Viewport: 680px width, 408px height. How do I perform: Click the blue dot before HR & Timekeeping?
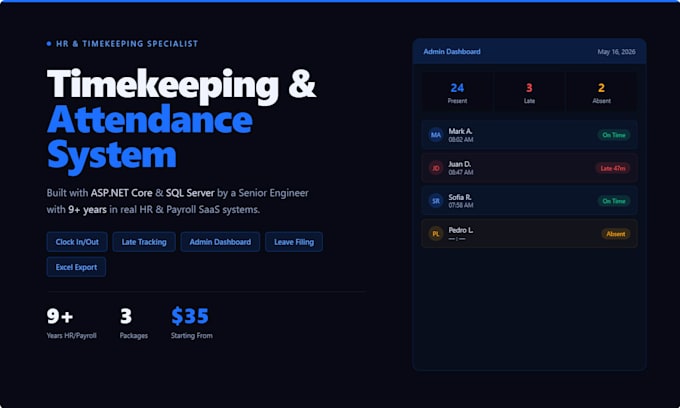pyautogui.click(x=49, y=44)
